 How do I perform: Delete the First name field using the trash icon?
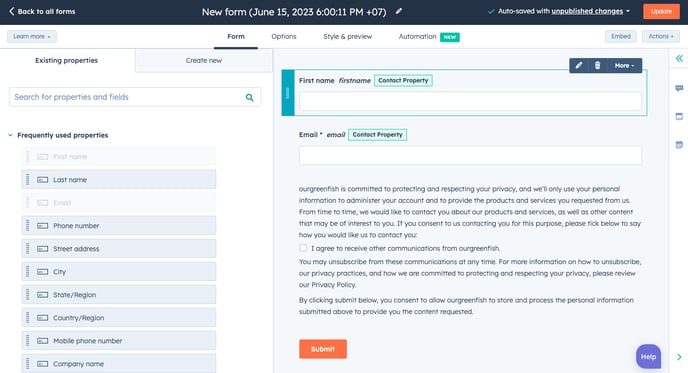597,65
